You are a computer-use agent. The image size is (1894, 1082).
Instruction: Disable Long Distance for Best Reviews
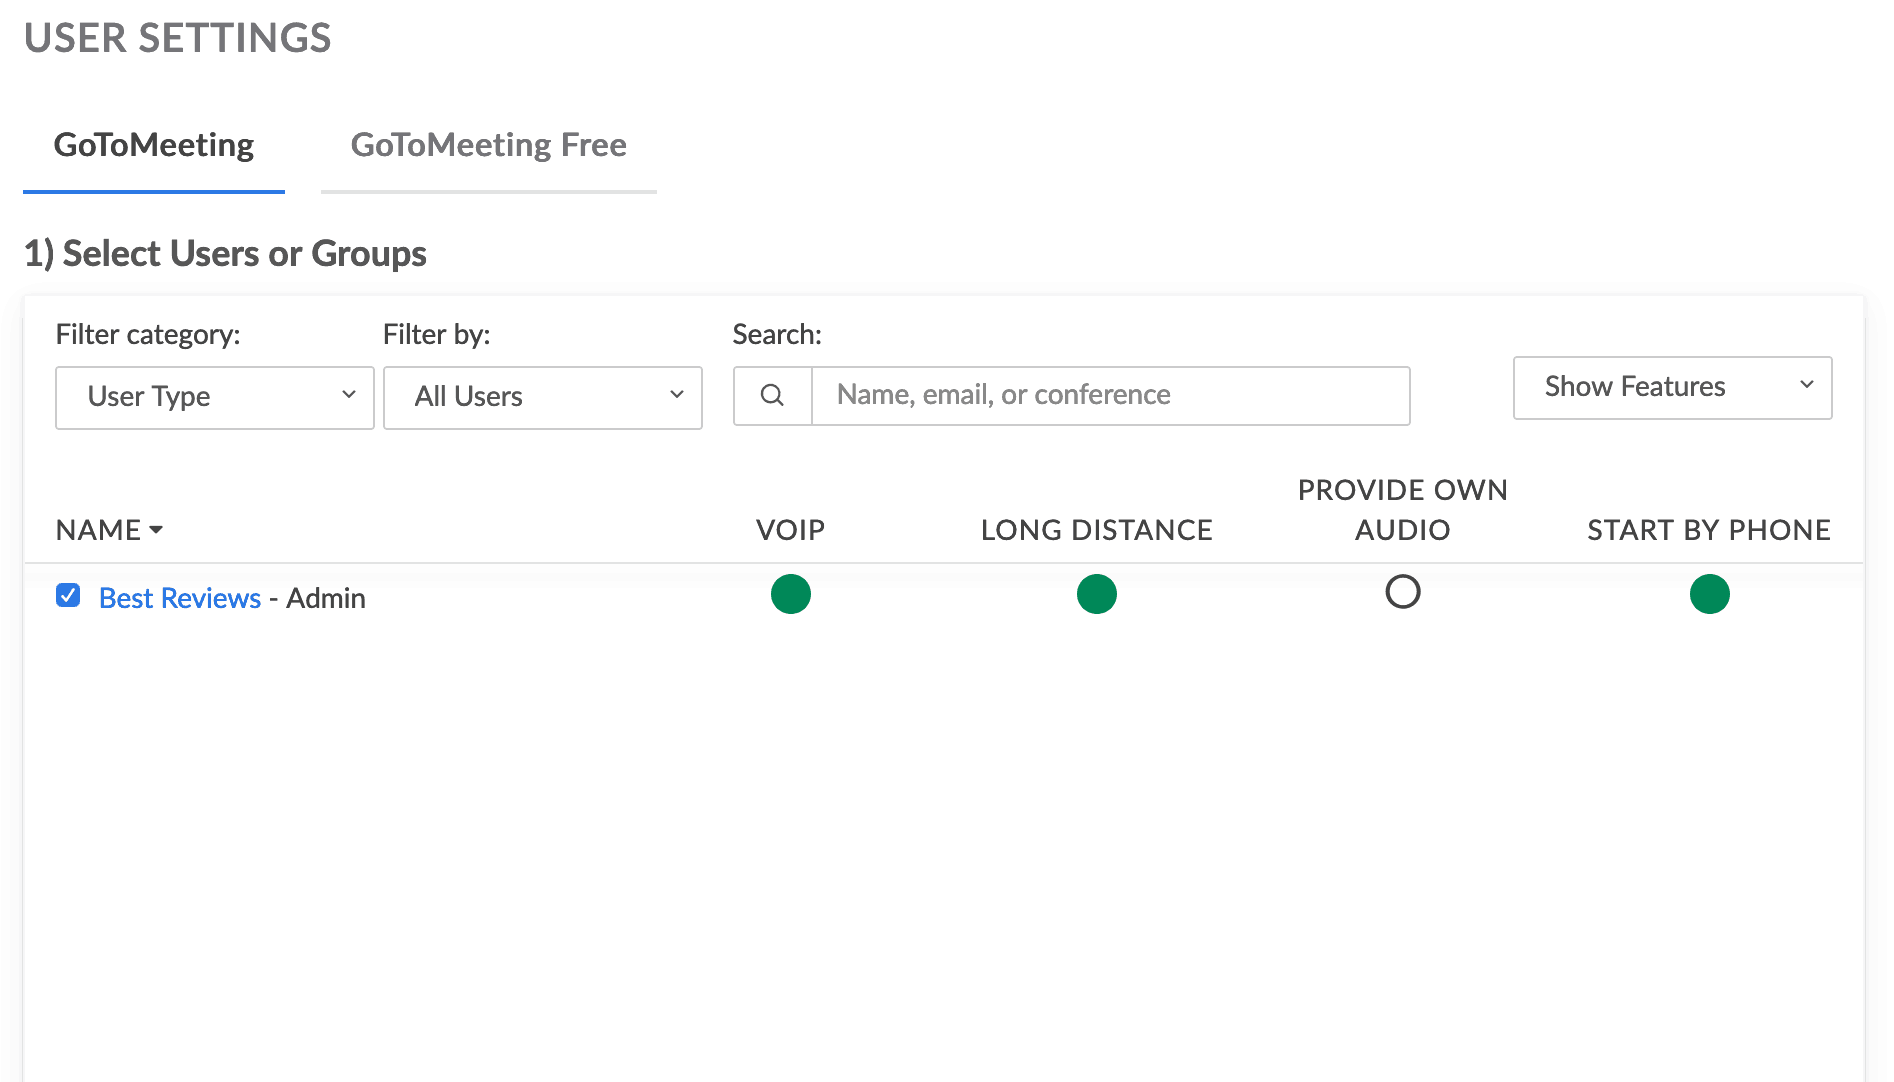[1096, 593]
